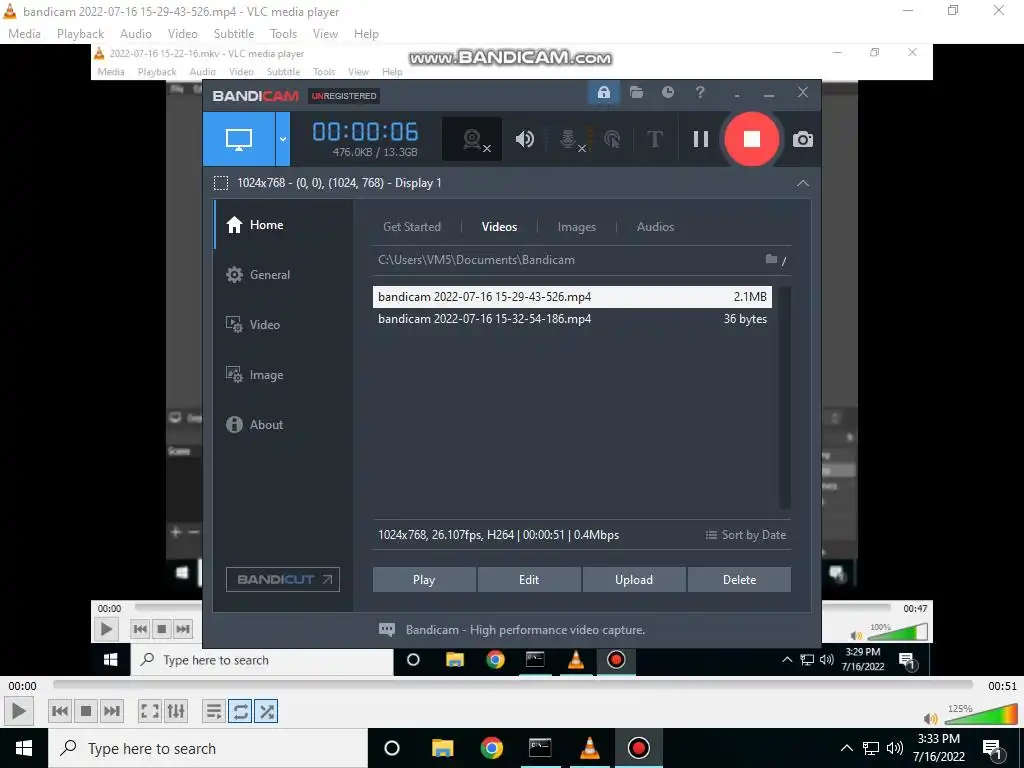The image size is (1024, 768).
Task: Click the Bandicam chat message icon at bottom
Action: pos(387,630)
